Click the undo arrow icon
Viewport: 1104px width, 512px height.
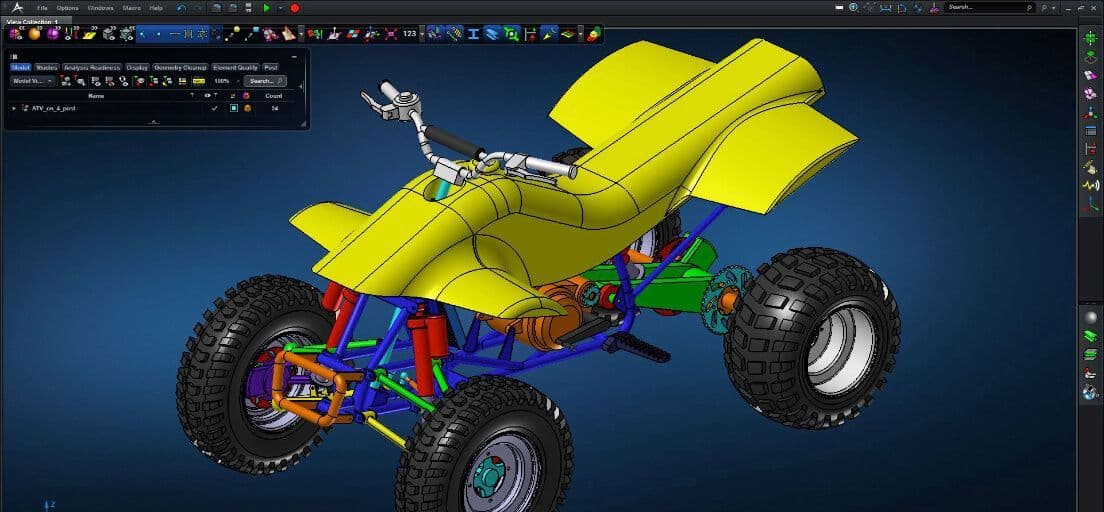[181, 7]
